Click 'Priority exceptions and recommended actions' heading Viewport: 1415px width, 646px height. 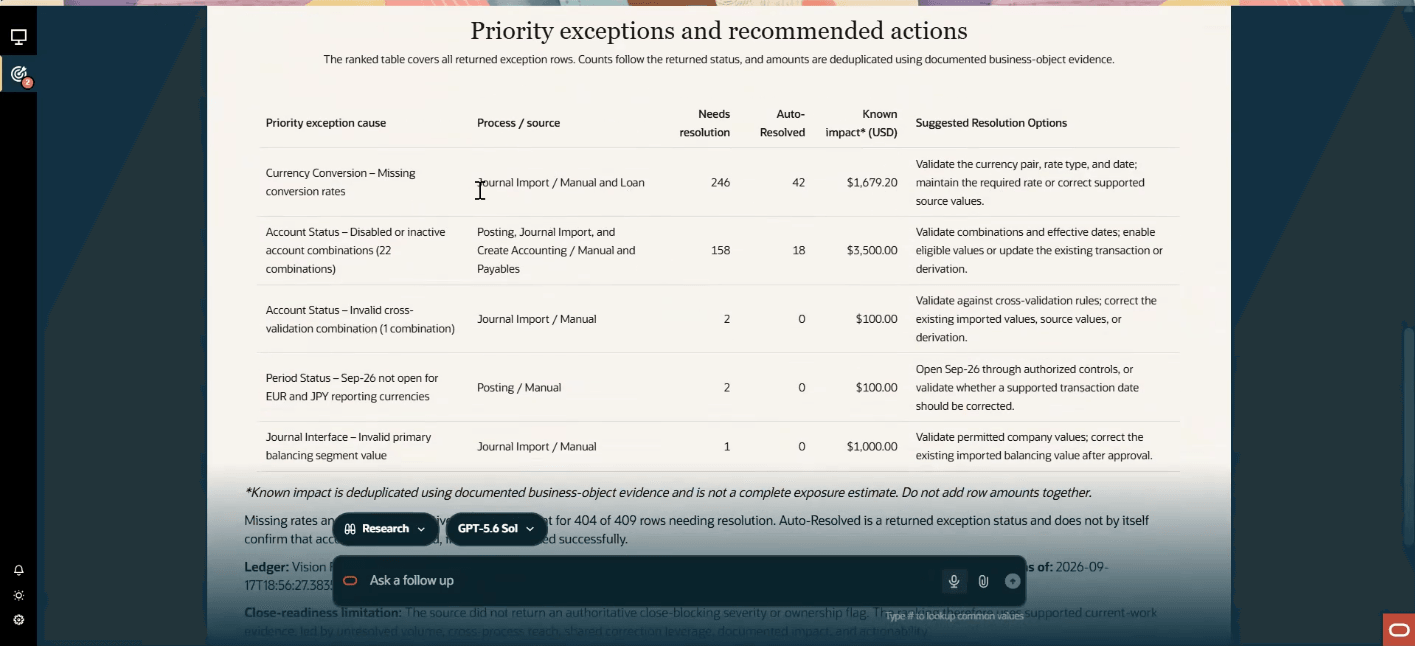pos(718,31)
